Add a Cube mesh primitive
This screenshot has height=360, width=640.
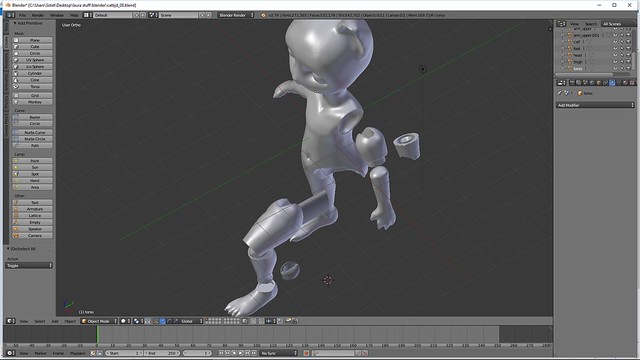(x=32, y=47)
